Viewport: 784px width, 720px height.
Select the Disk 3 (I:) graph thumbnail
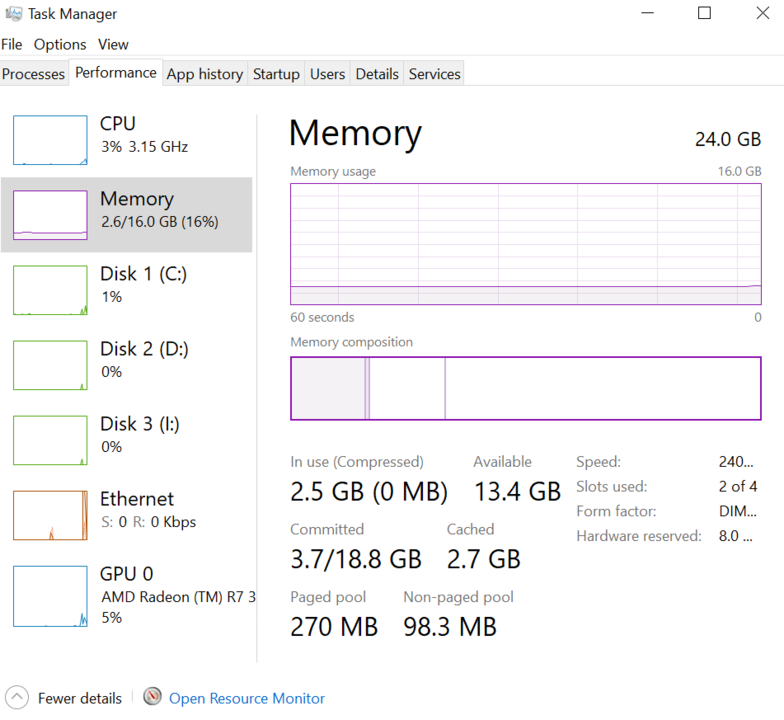50,440
